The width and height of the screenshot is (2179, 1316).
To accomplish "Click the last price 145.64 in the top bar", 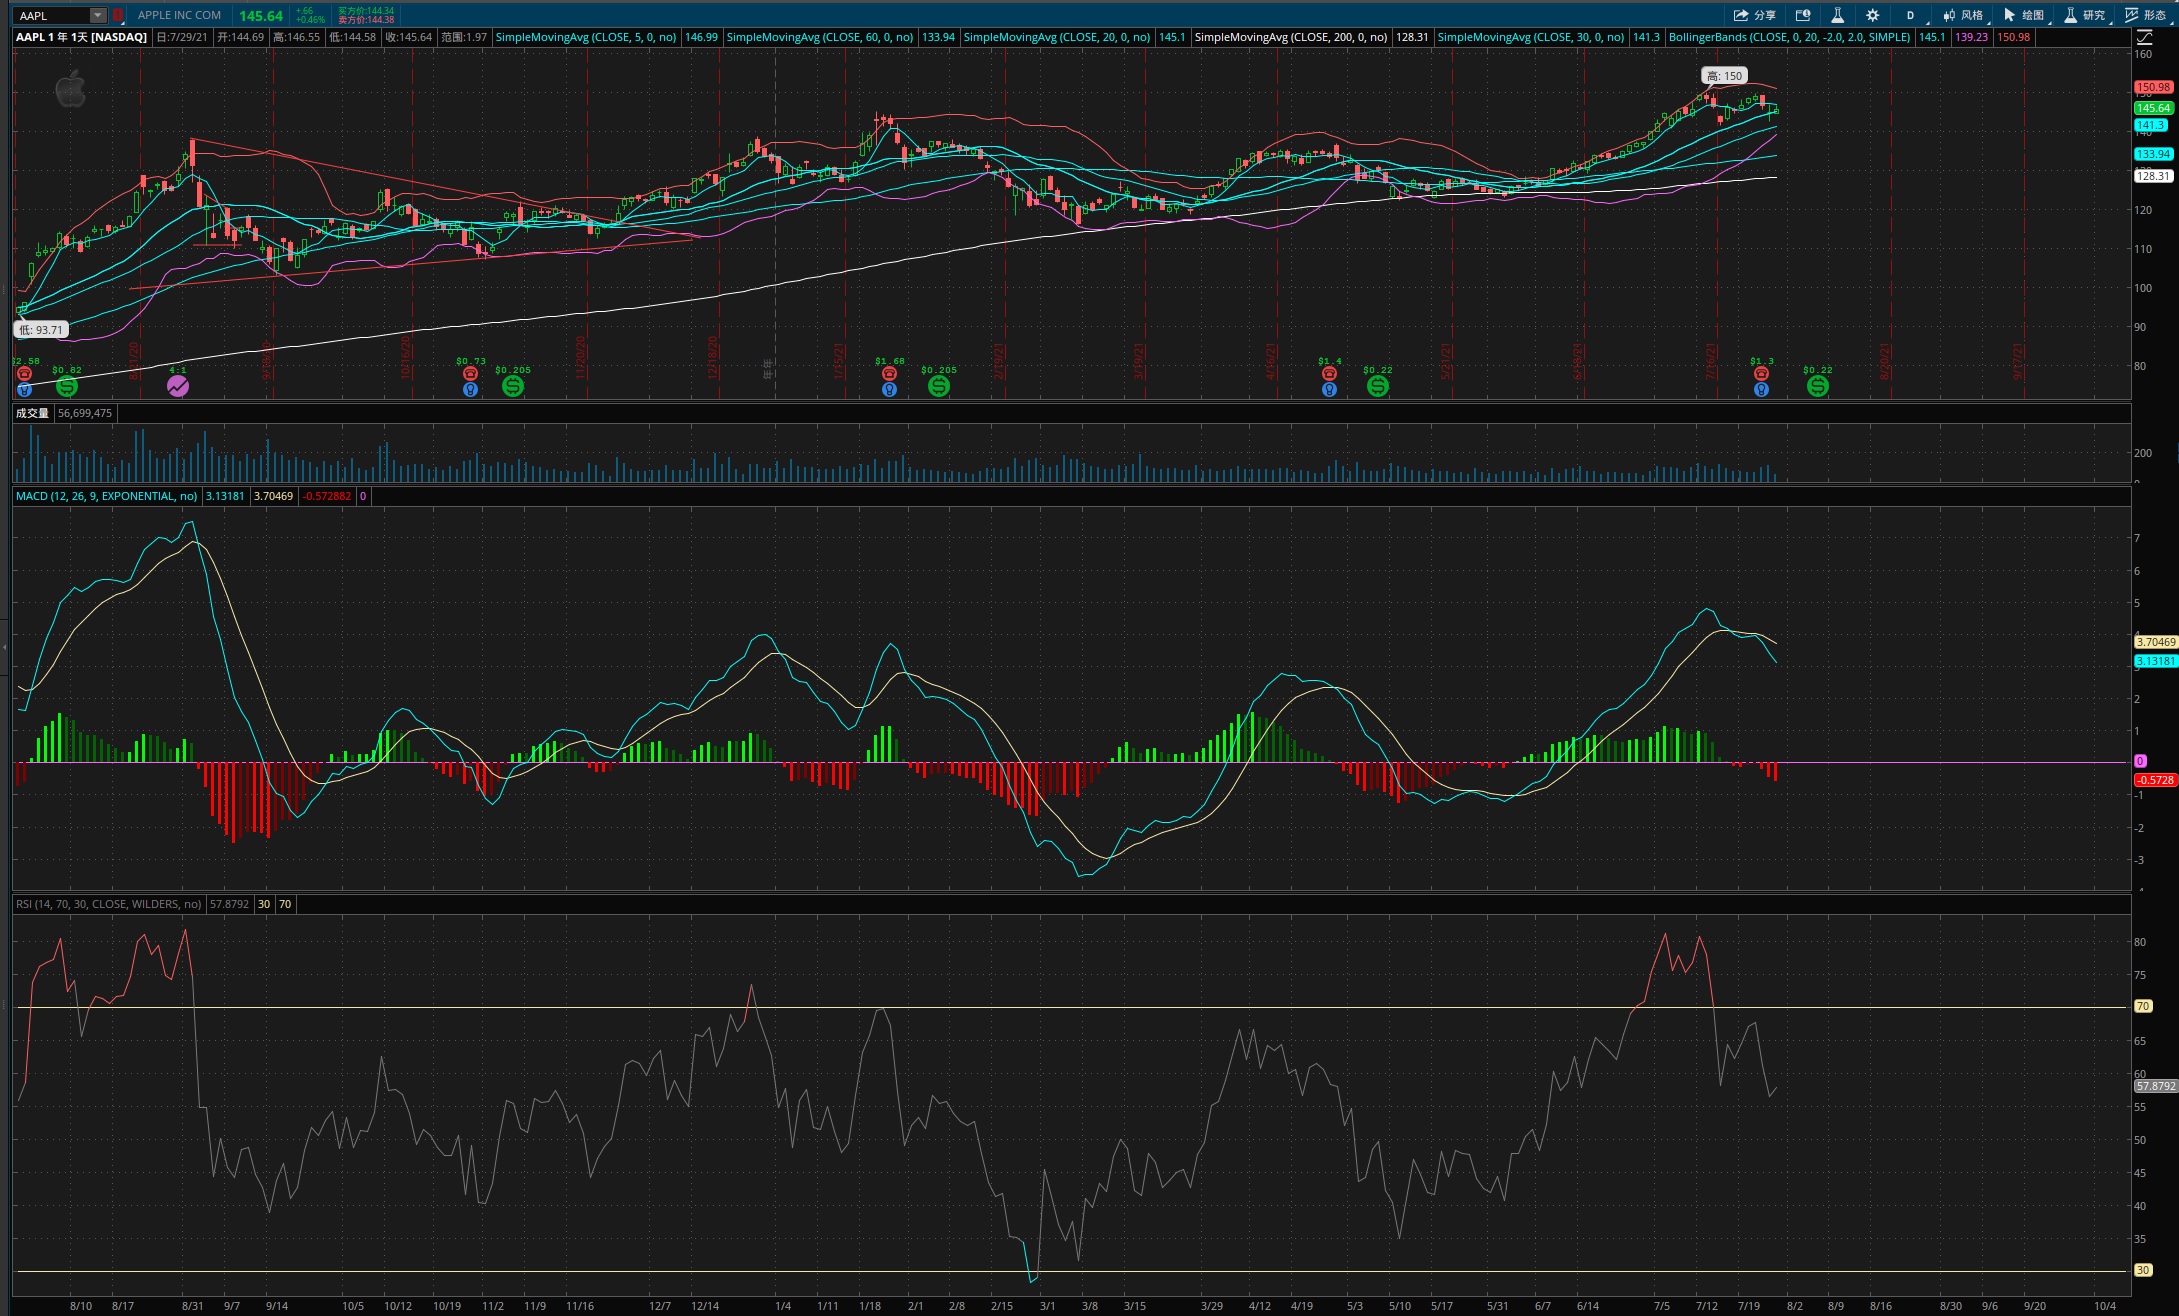I will 261,16.
